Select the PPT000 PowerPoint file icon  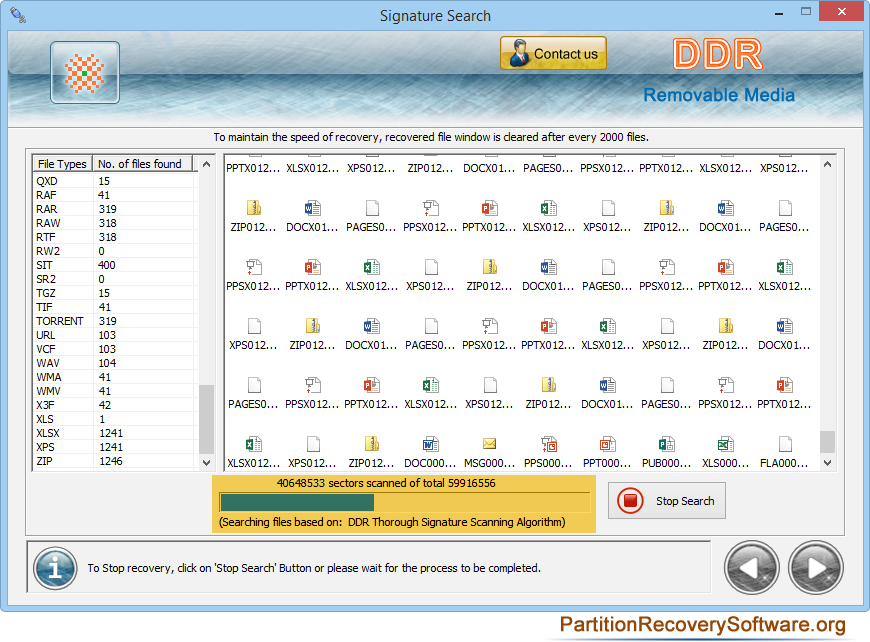(x=607, y=444)
